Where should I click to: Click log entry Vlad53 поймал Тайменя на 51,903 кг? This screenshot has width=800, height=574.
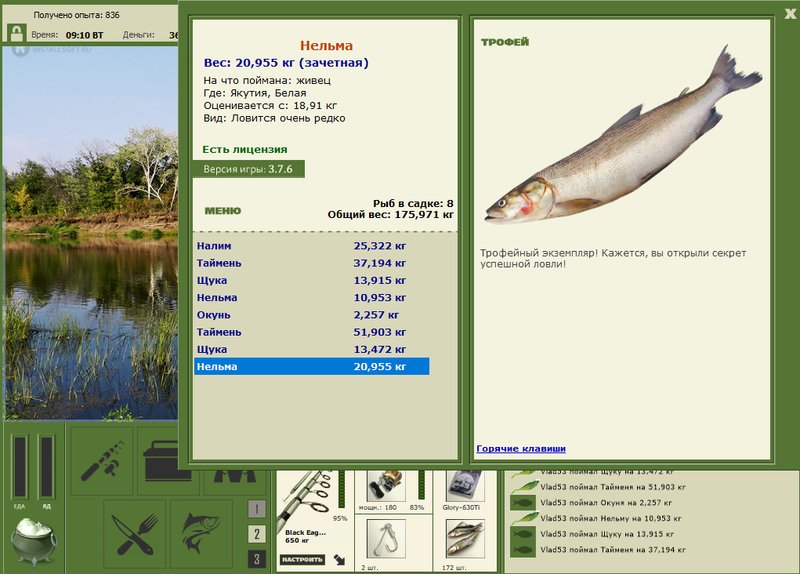[613, 487]
